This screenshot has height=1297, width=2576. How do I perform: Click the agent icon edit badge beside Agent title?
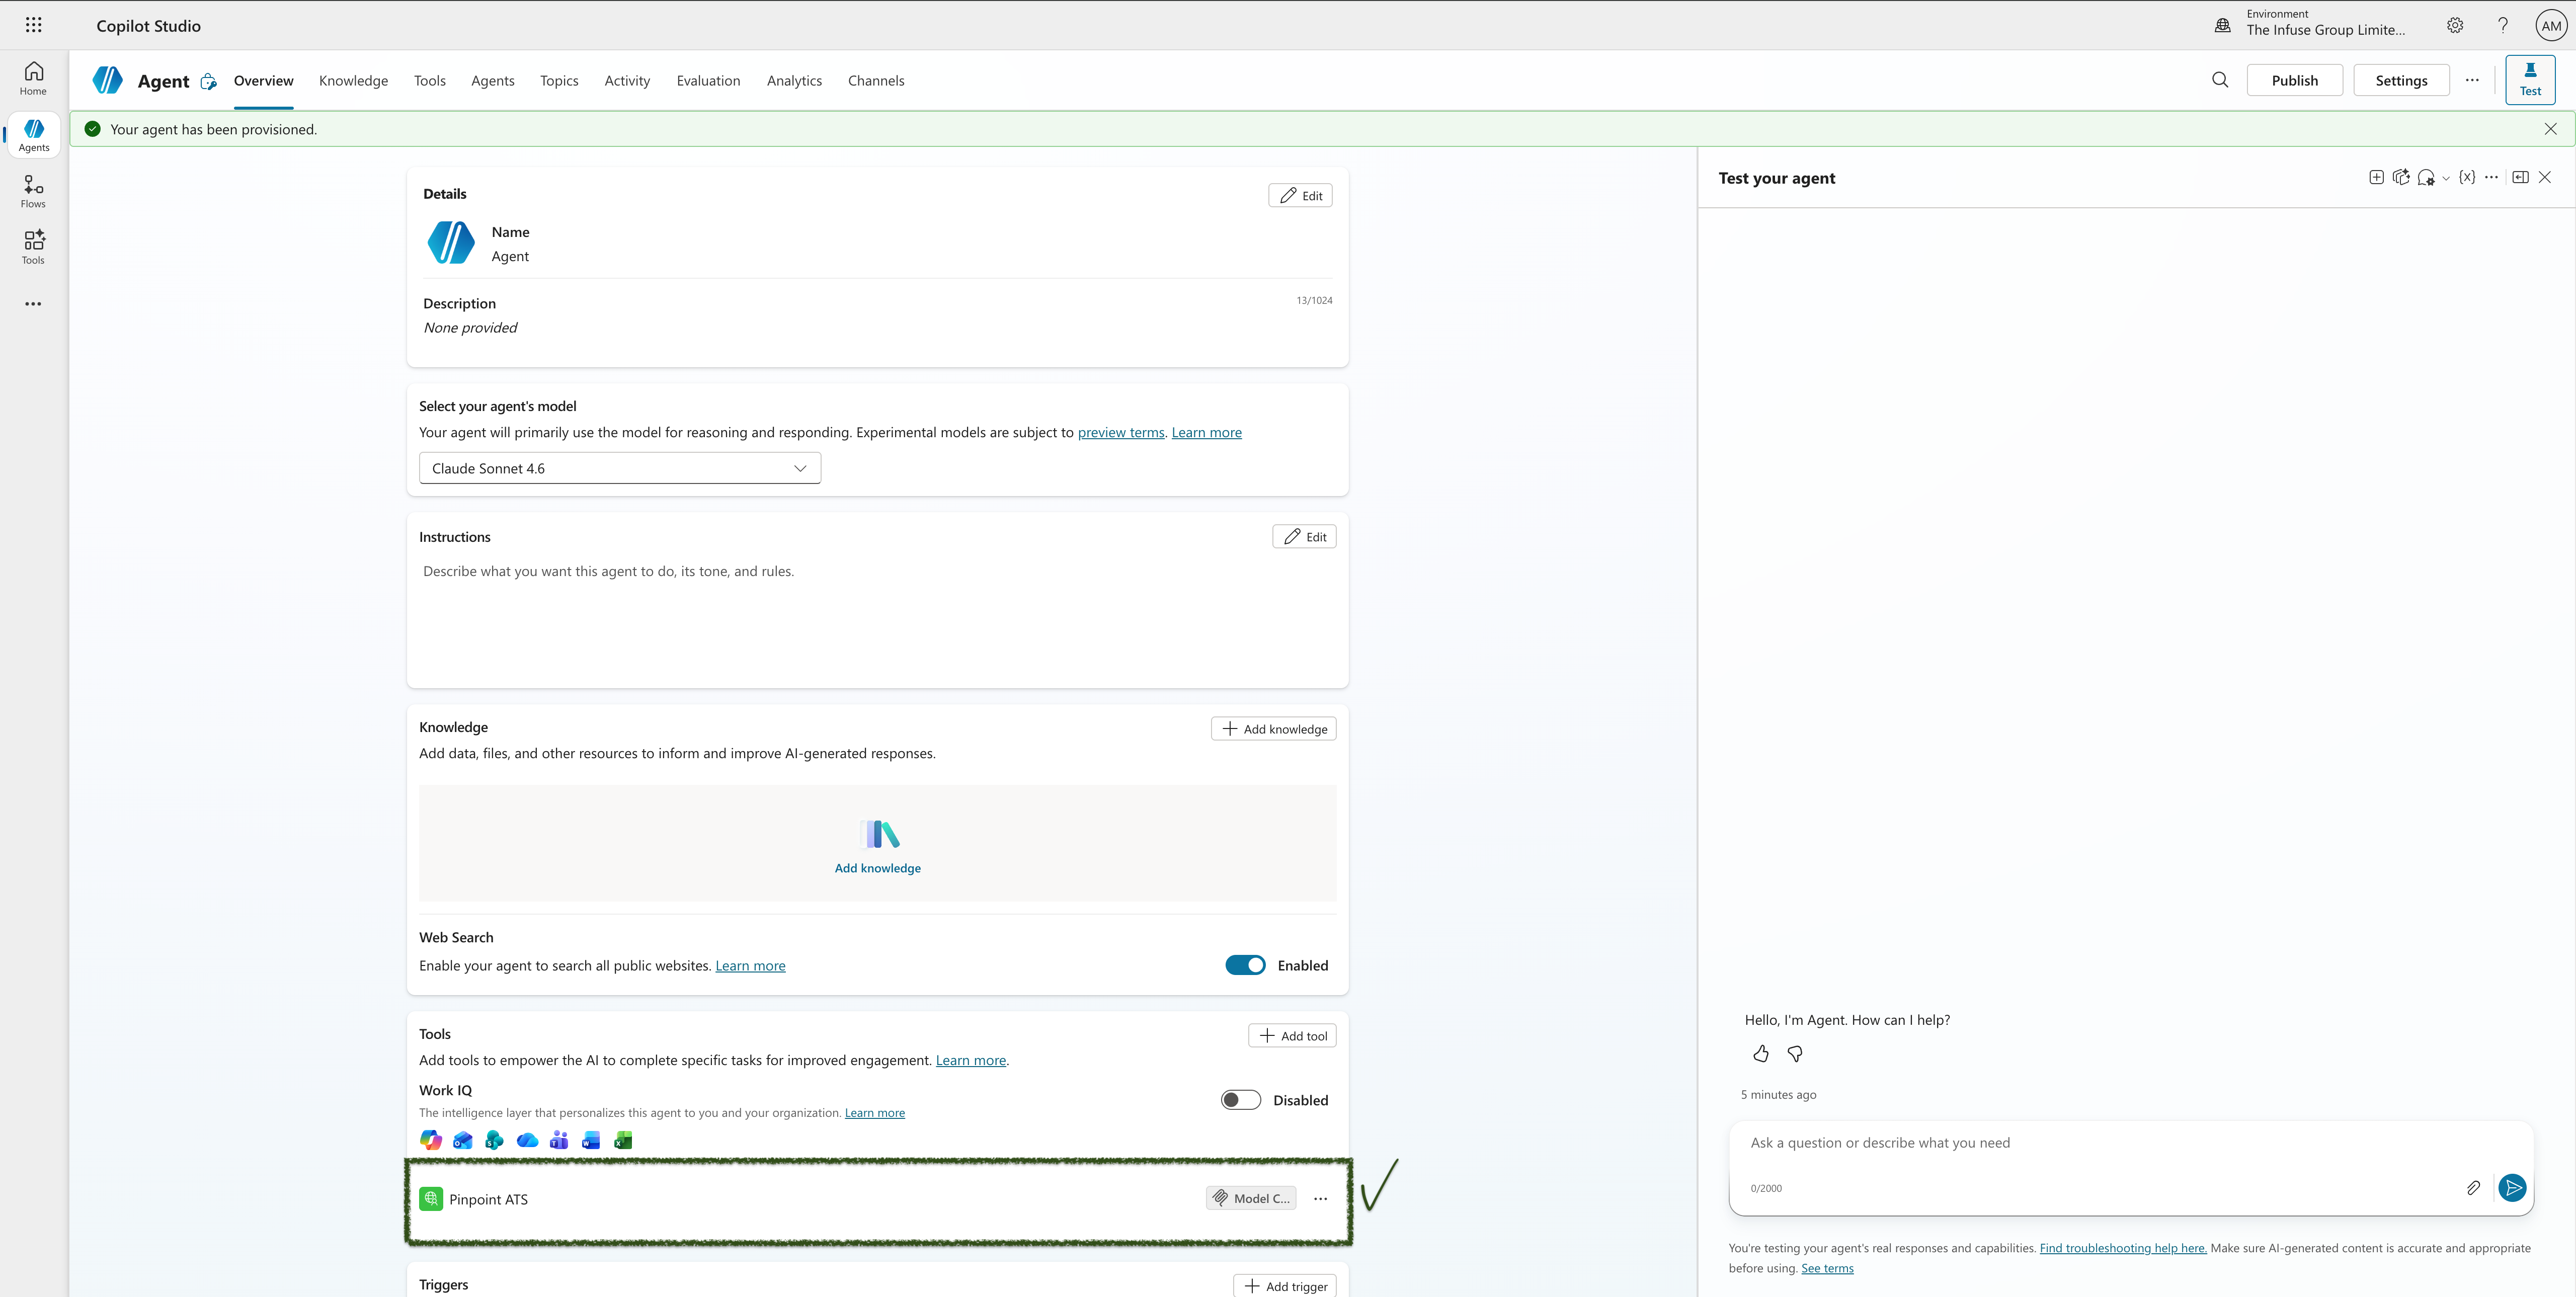[x=208, y=82]
